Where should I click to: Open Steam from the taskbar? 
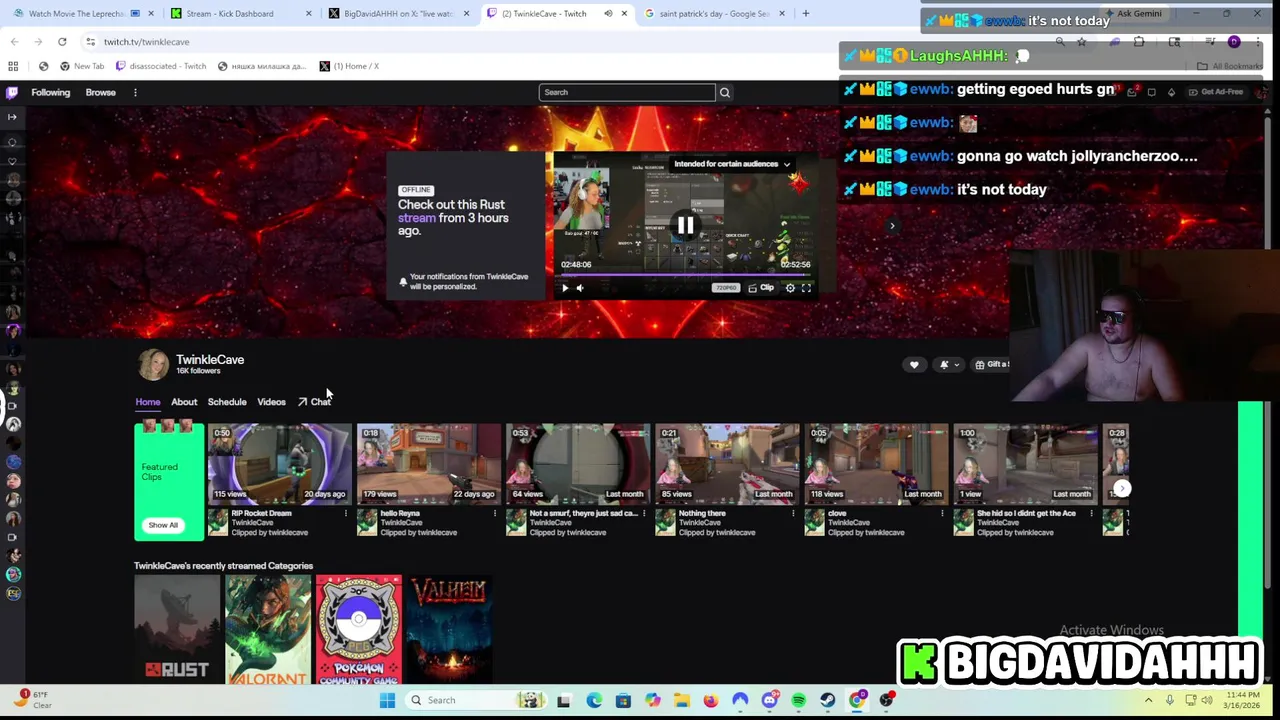[x=828, y=700]
